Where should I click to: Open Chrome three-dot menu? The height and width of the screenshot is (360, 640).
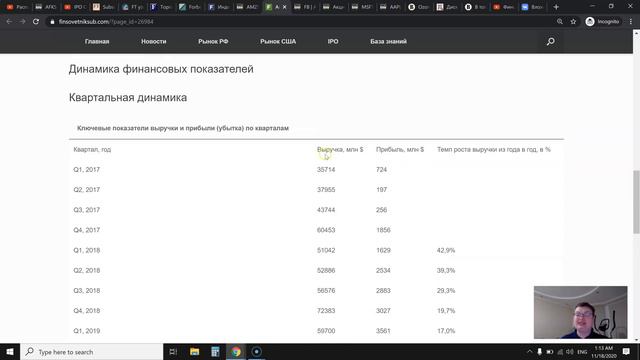coord(631,22)
